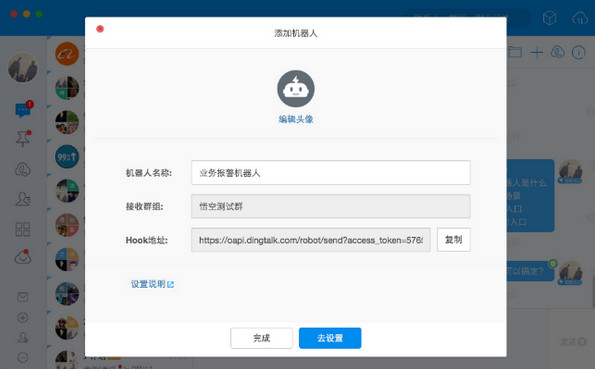Open the cube icon in title bar

[549, 18]
